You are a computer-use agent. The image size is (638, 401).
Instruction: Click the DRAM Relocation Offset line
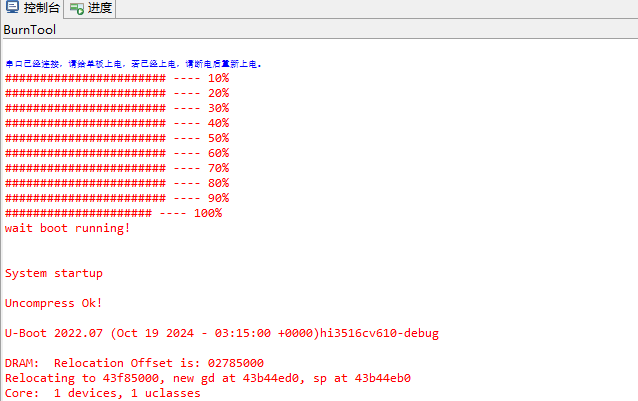[134, 363]
